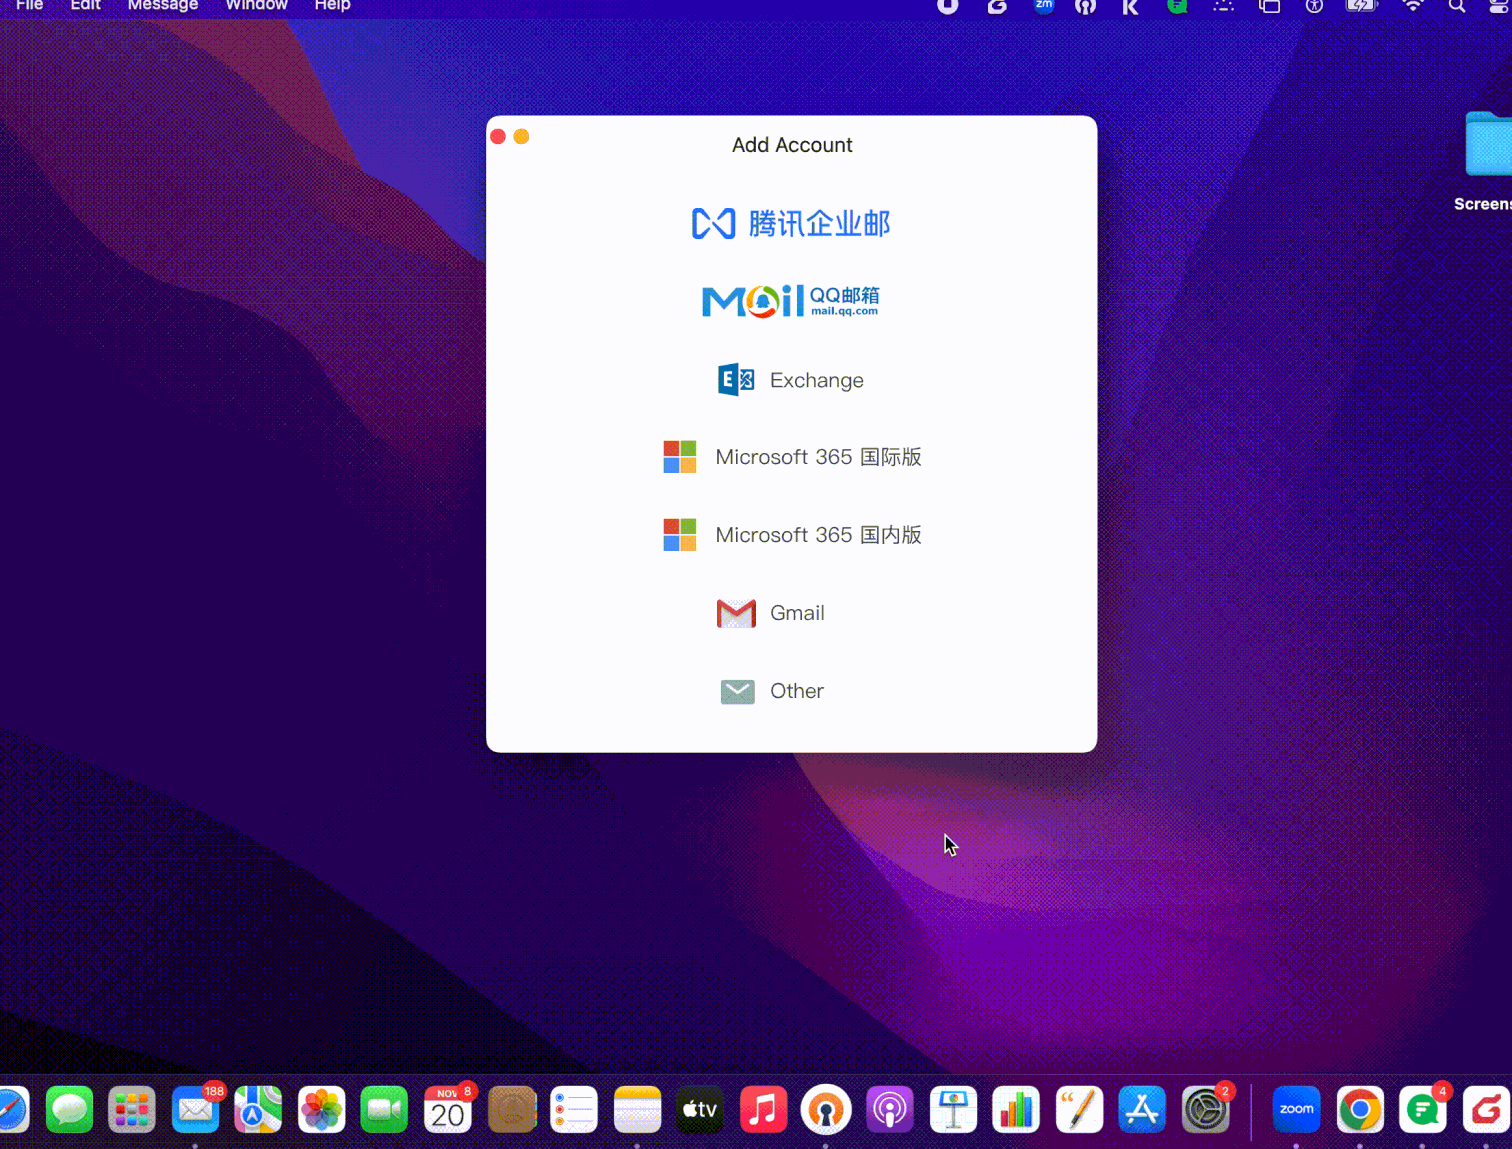The height and width of the screenshot is (1149, 1512).
Task: Open Notes from the Dock
Action: point(638,1110)
